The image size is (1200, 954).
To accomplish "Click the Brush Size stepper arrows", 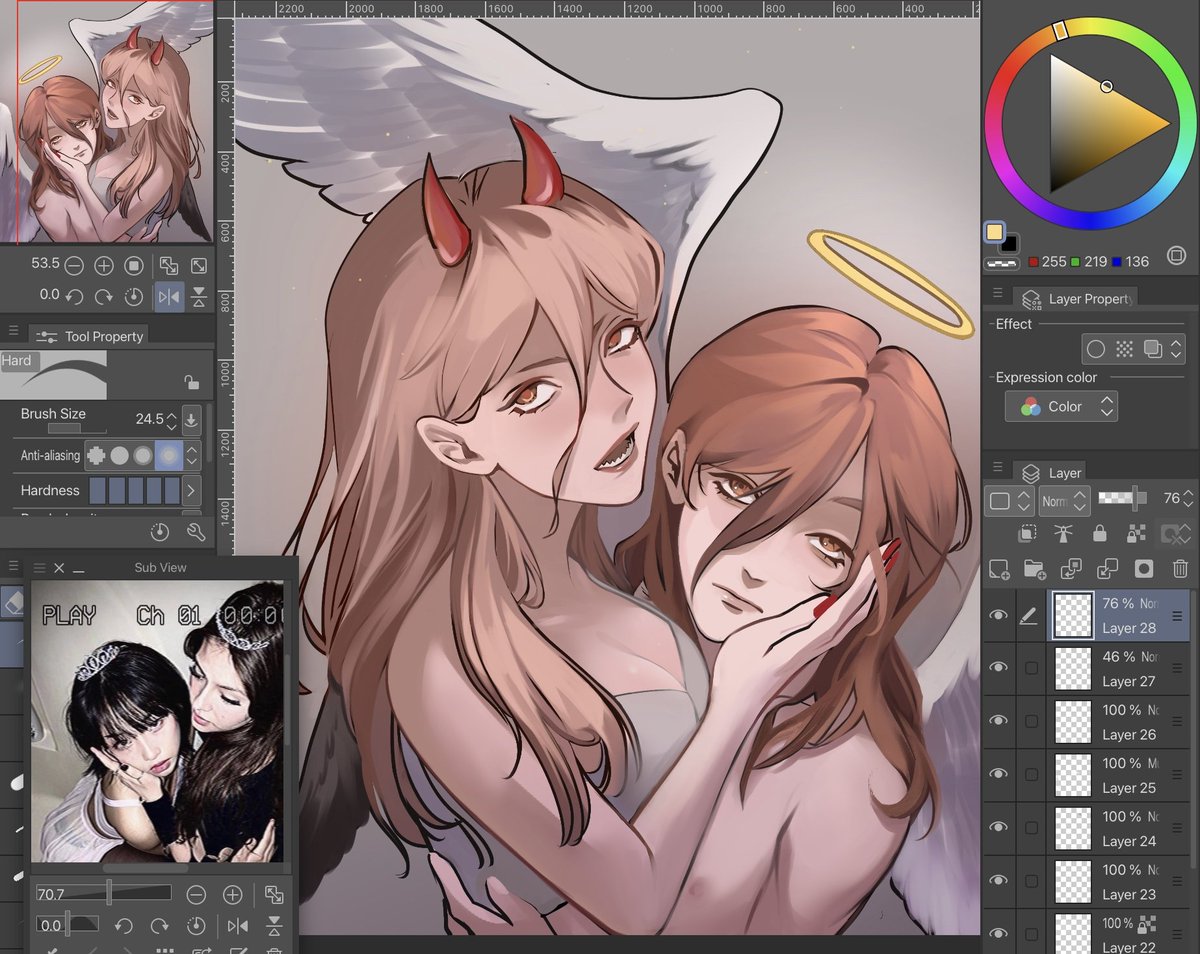I will tap(172, 420).
